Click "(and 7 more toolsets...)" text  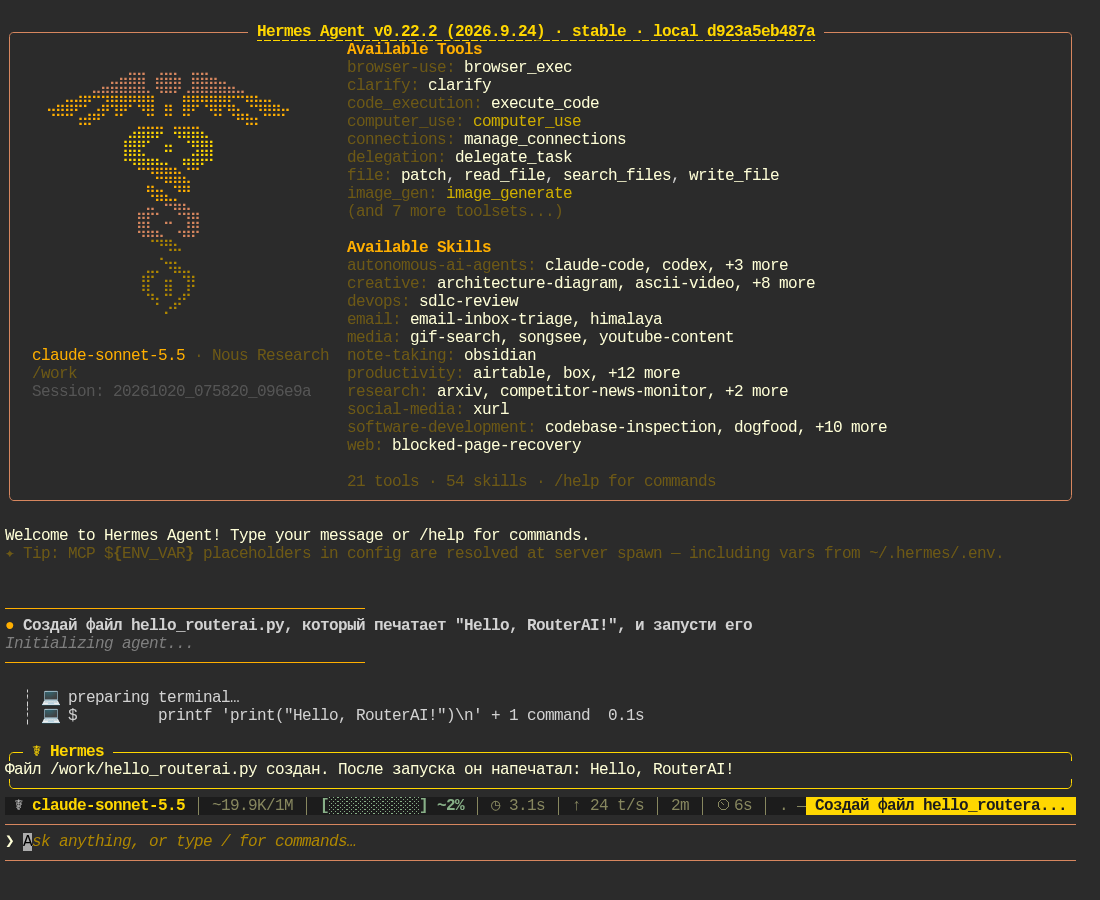(x=455, y=211)
